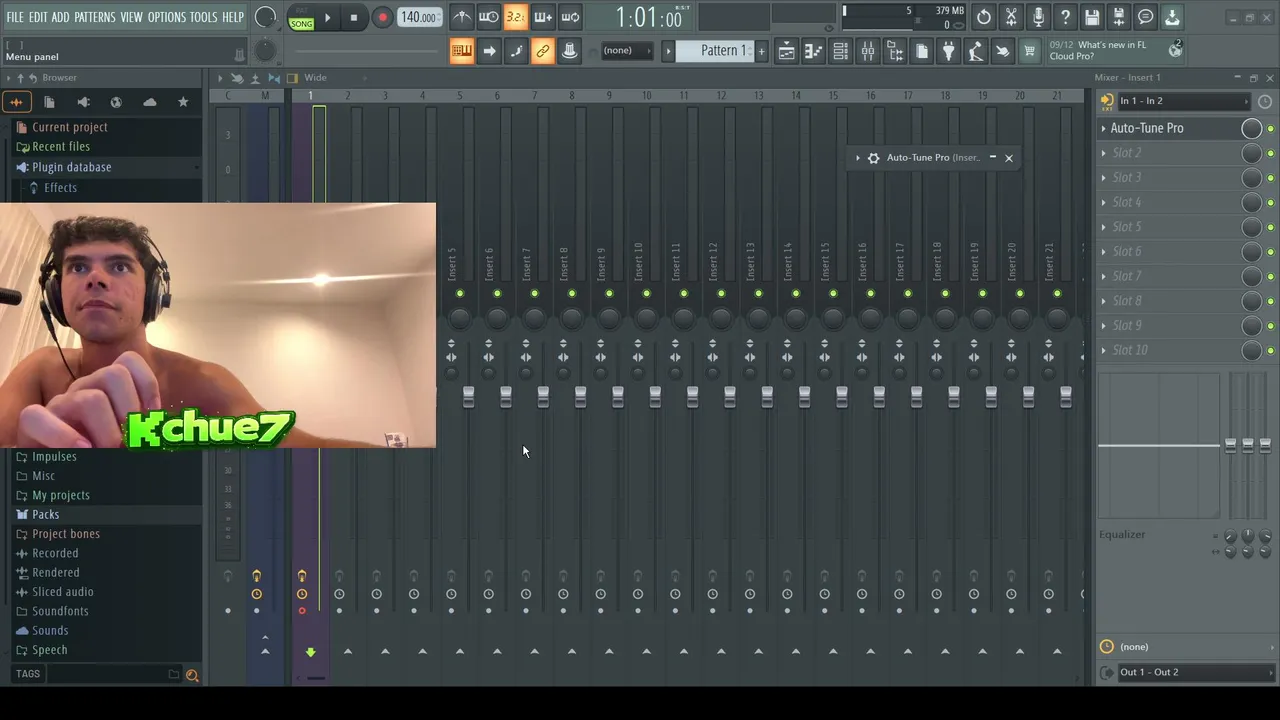Toggle the Slot 3 enable light
This screenshot has width=1280, height=720.
(1271, 178)
